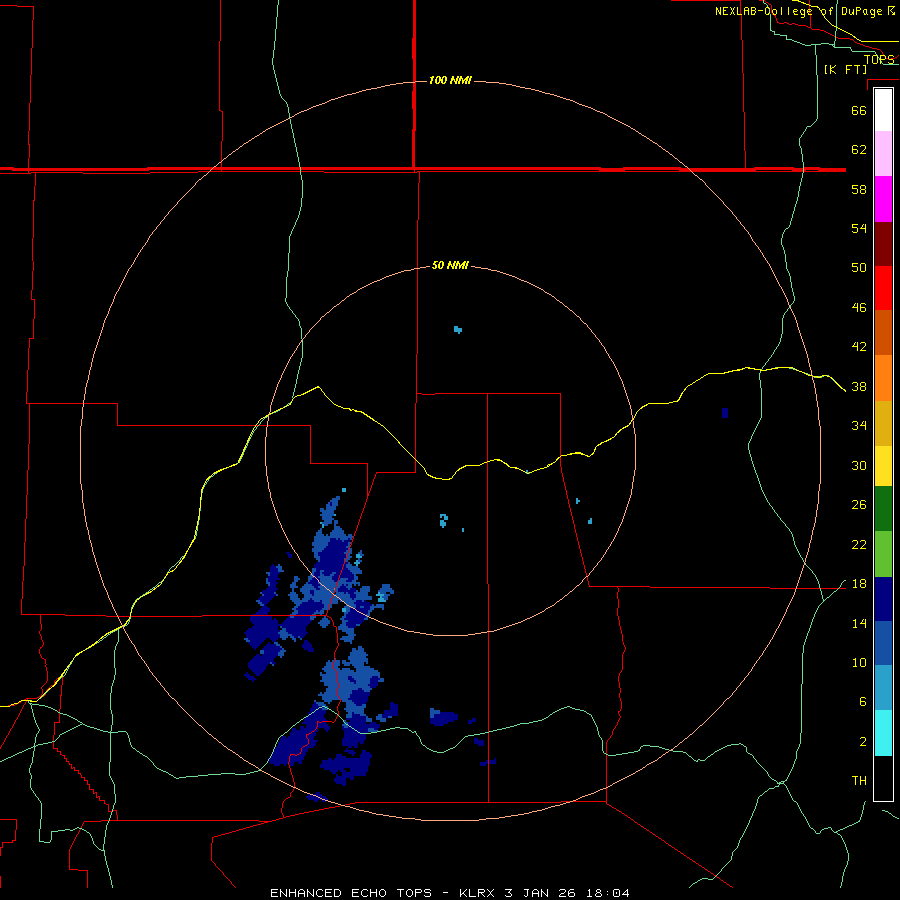Pick the light sky-blue legend swatch

point(883,688)
